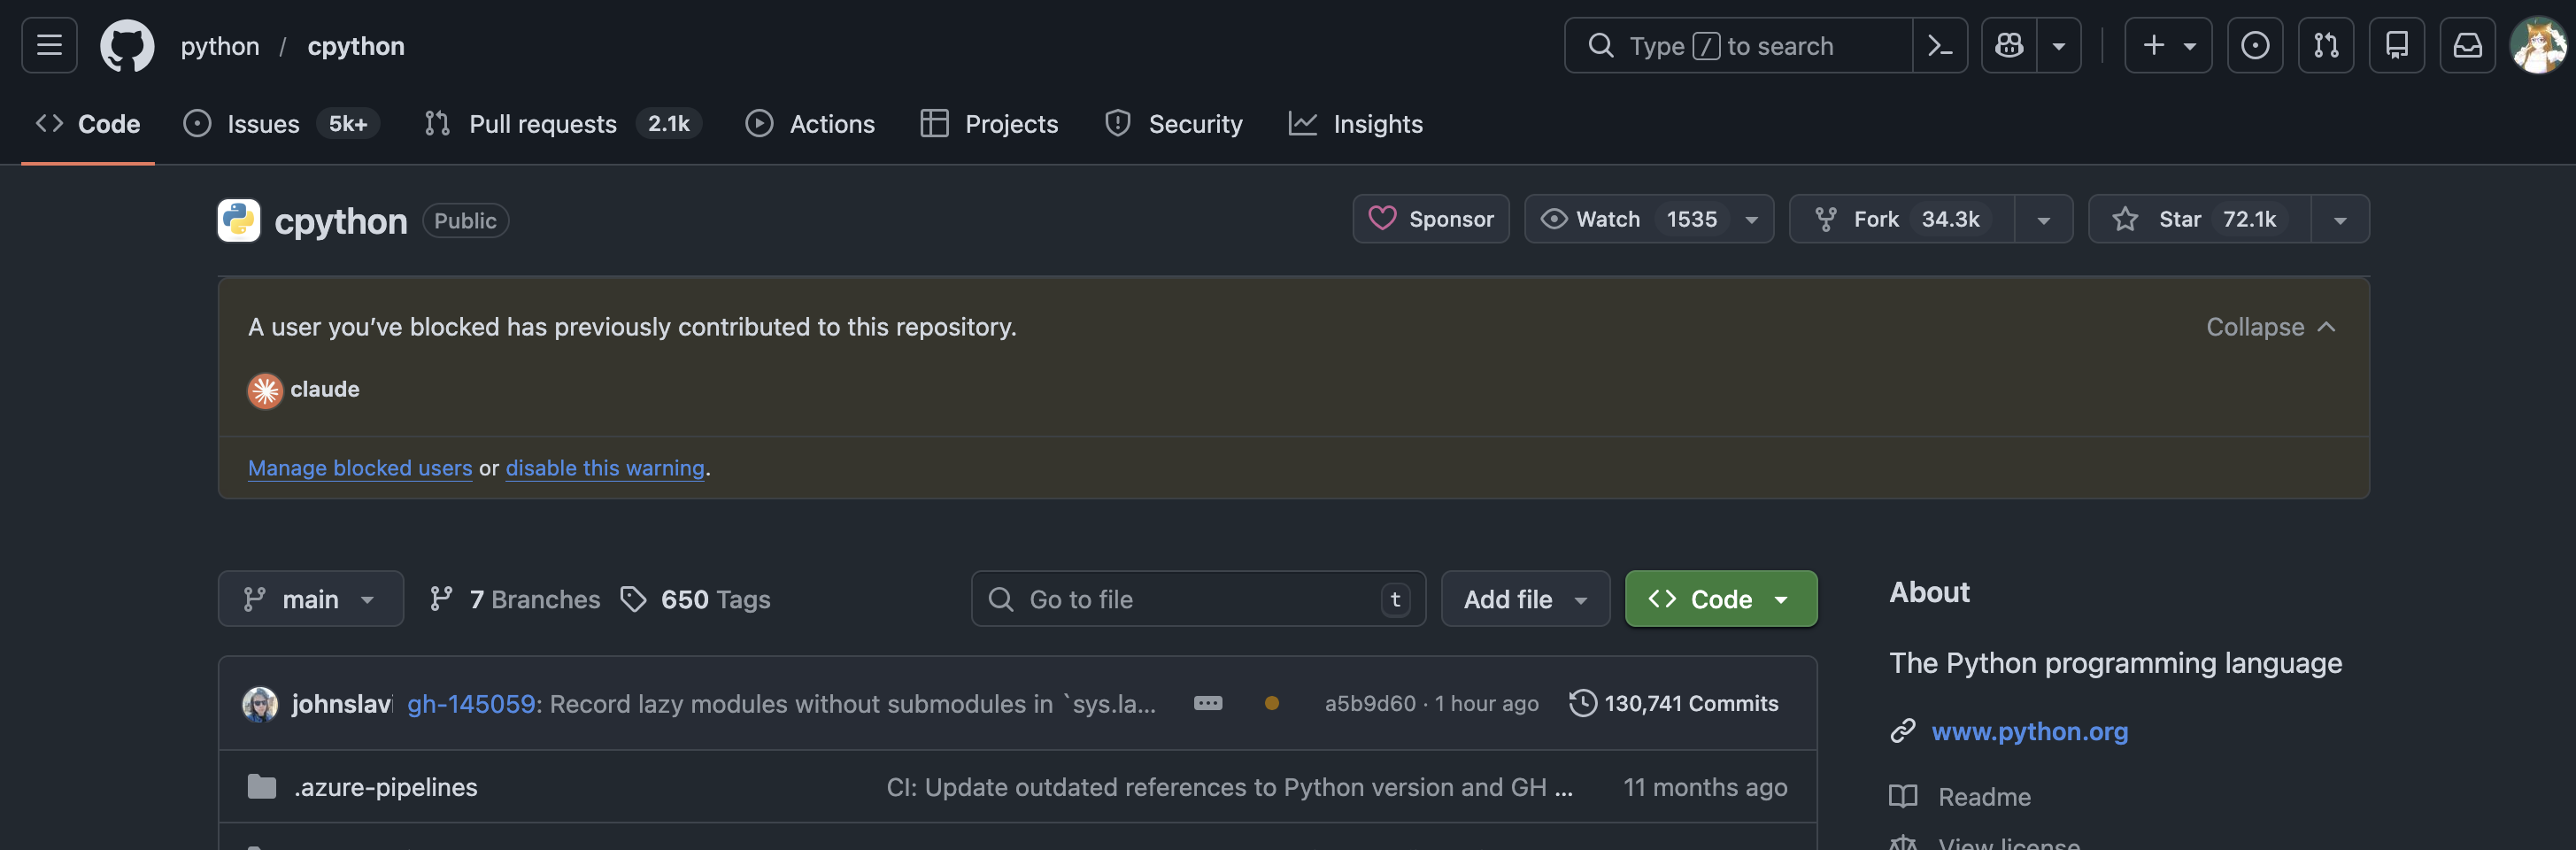Viewport: 2576px width, 850px height.
Task: Open notifications inbox icon
Action: tap(2468, 45)
